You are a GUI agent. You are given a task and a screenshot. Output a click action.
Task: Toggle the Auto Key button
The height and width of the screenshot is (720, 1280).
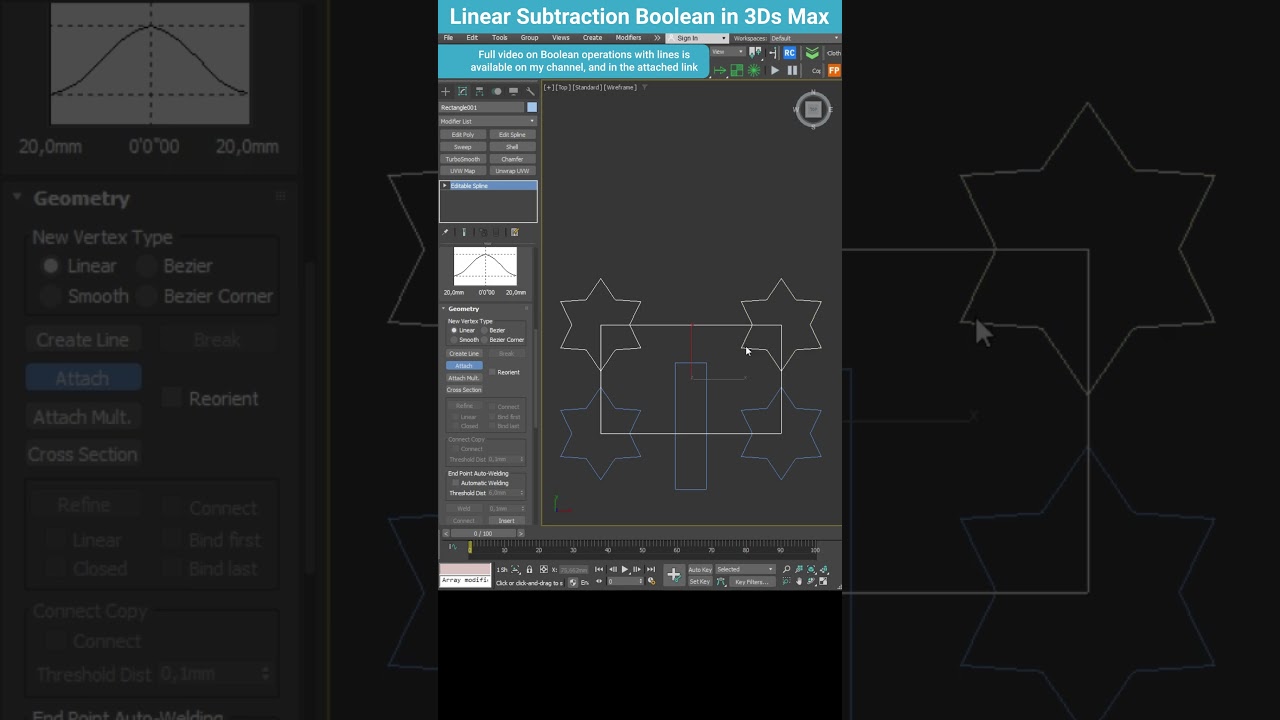pos(700,569)
